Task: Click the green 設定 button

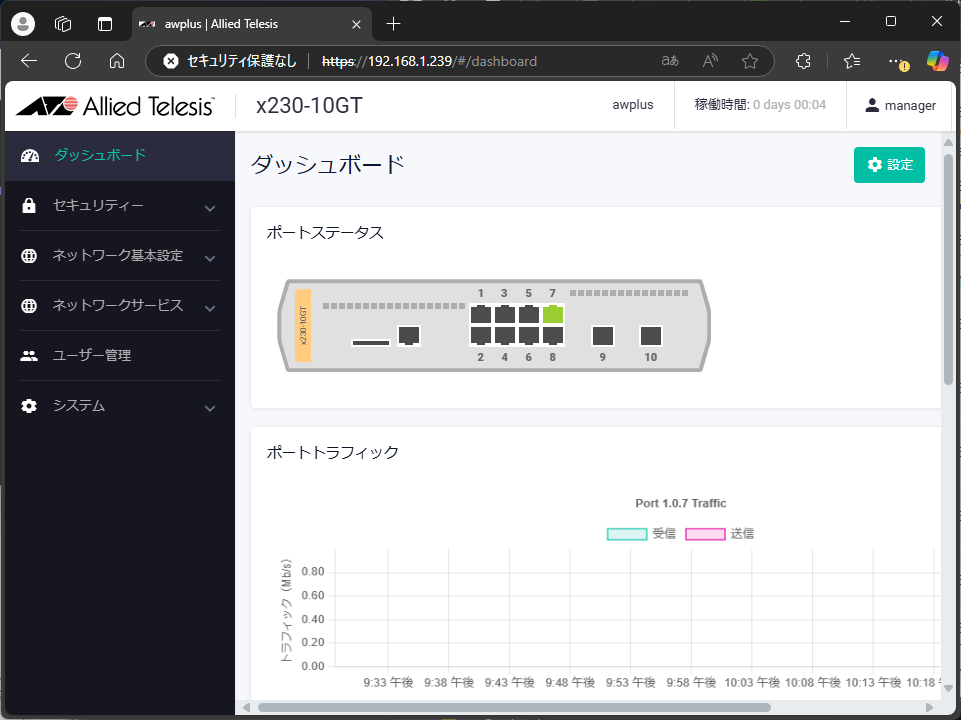Action: (x=889, y=165)
